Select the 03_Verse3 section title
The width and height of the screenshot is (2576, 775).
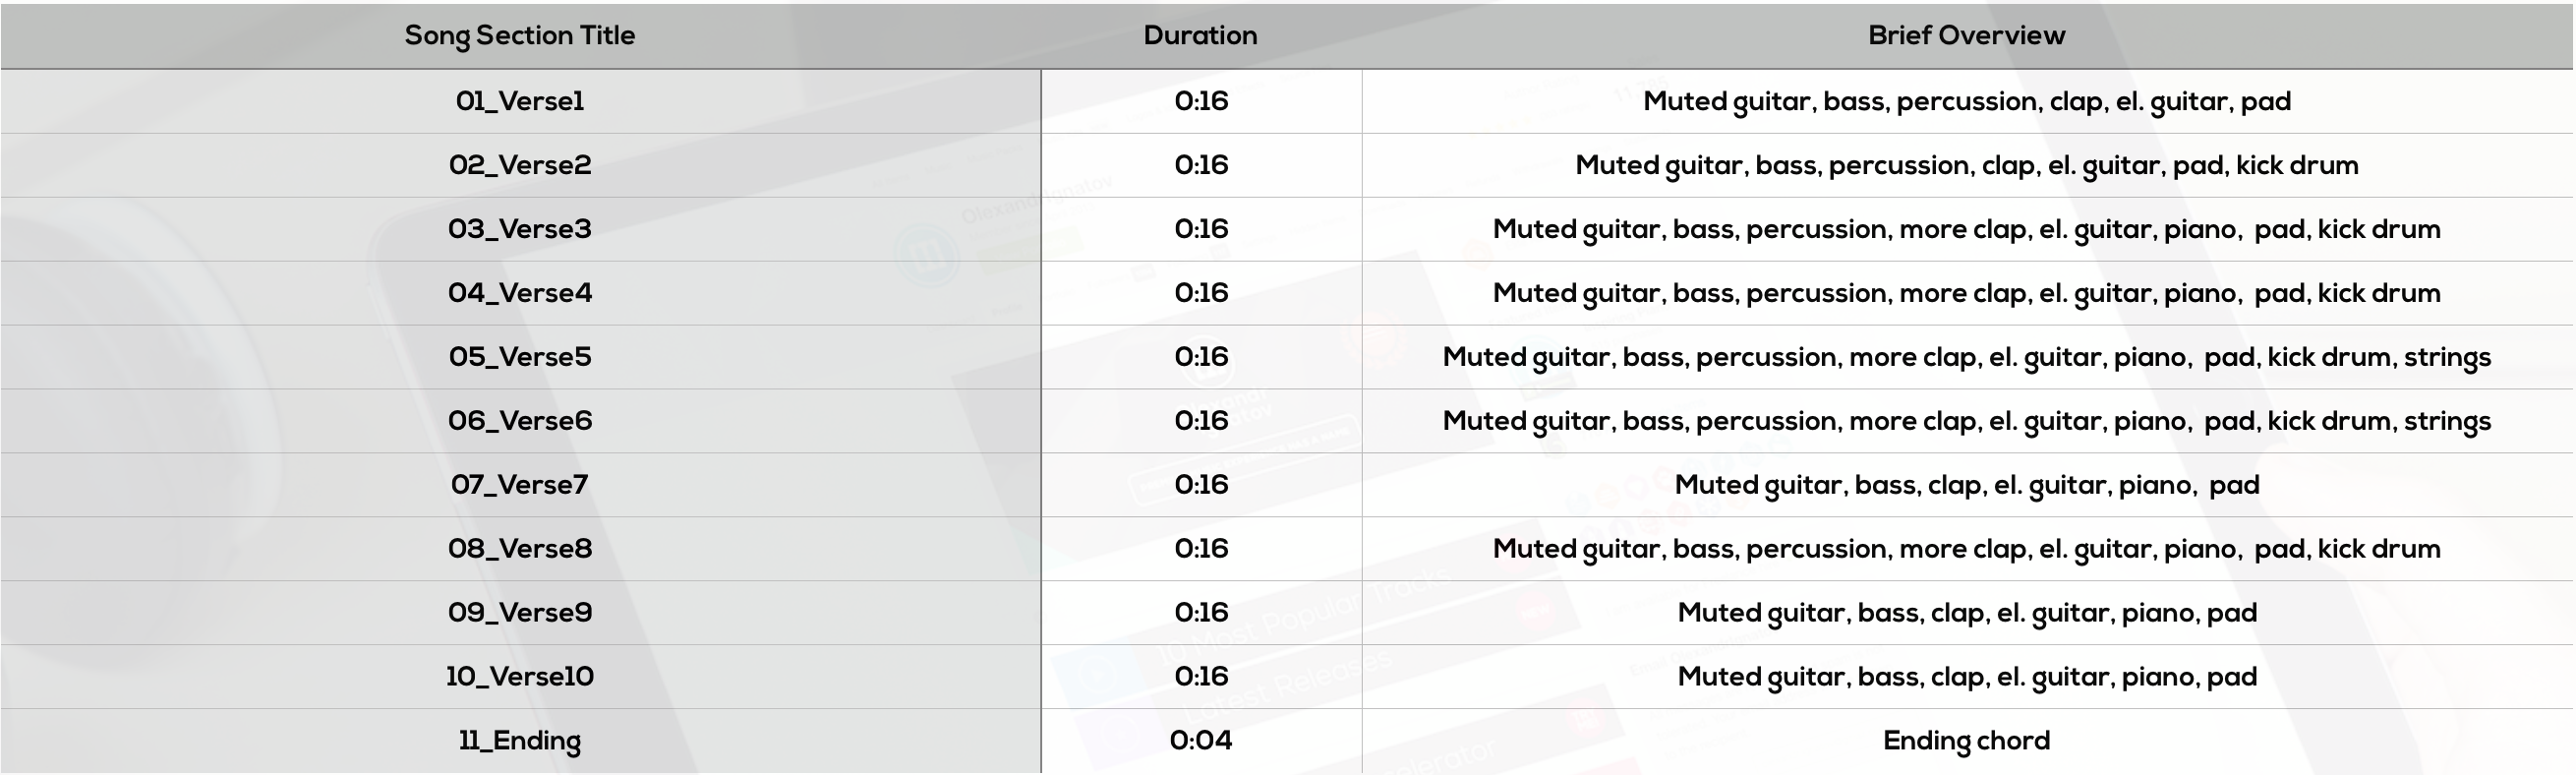[x=519, y=229]
